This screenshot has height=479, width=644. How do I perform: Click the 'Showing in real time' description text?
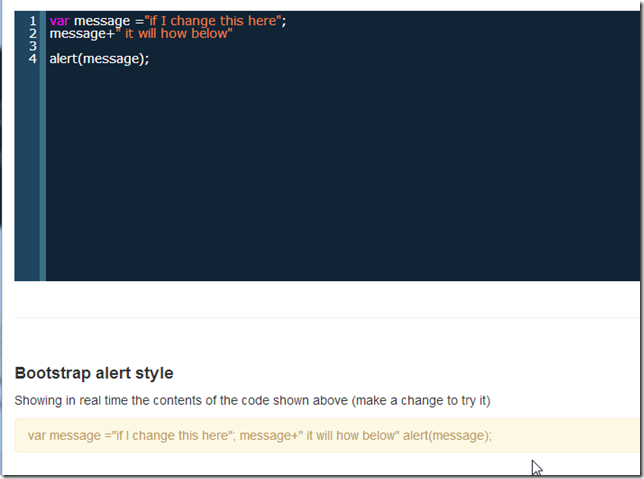pyautogui.click(x=253, y=400)
